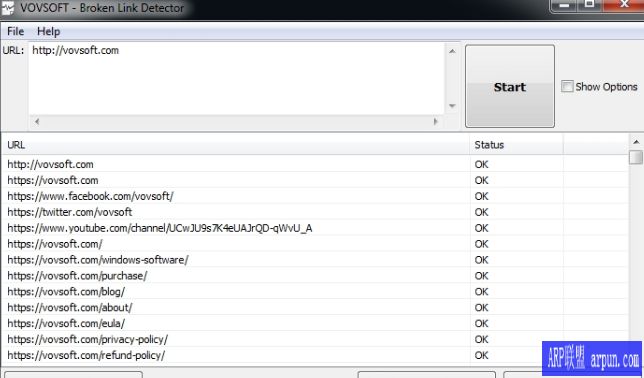Open the File menu
This screenshot has height=378, width=644.
click(x=16, y=31)
